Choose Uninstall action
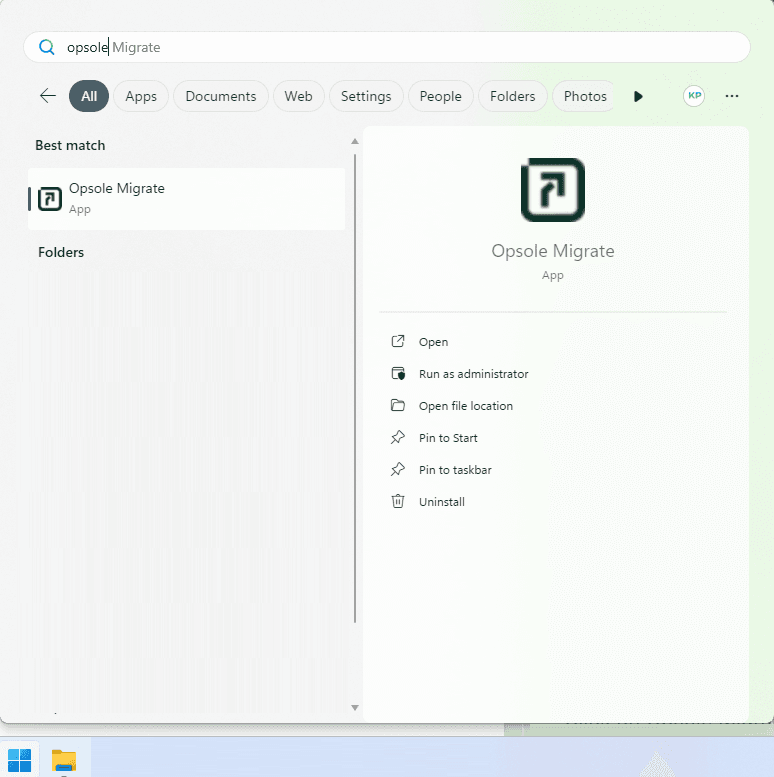Viewport: 774px width, 777px height. click(442, 502)
